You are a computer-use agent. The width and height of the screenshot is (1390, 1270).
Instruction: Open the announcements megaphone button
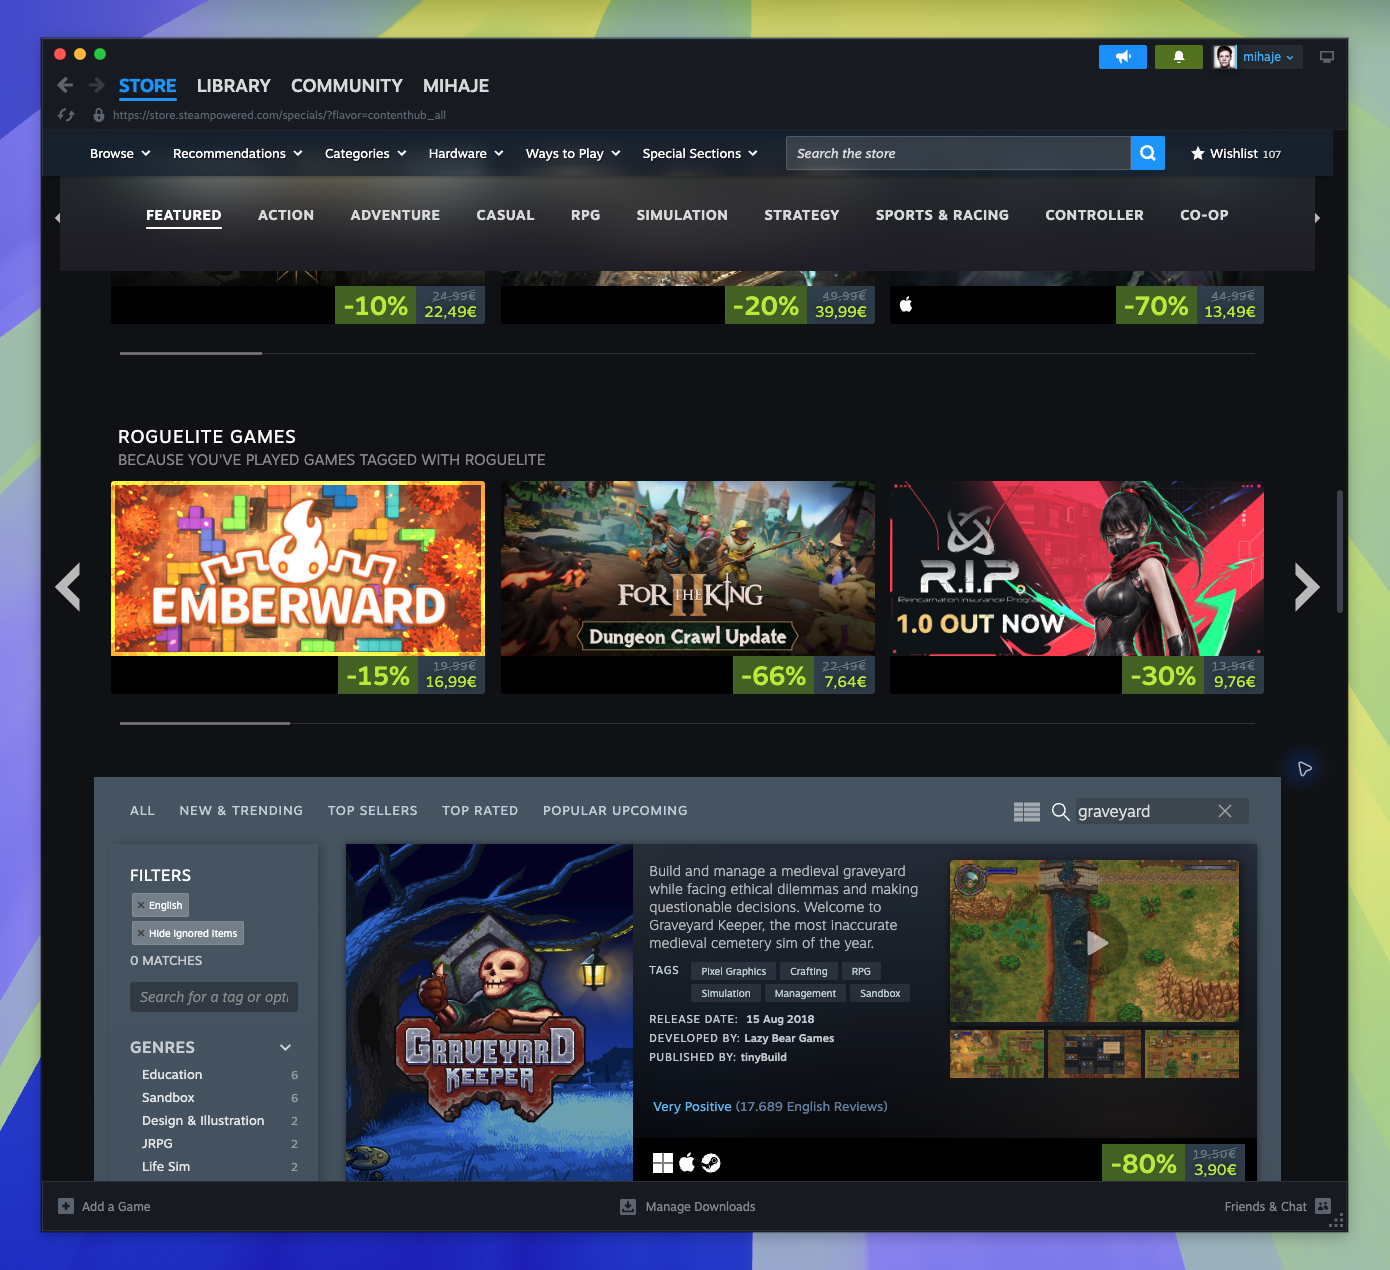1123,57
